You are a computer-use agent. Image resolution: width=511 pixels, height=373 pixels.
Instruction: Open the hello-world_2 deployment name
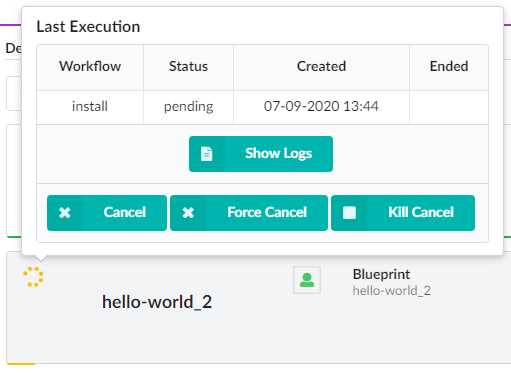157,302
